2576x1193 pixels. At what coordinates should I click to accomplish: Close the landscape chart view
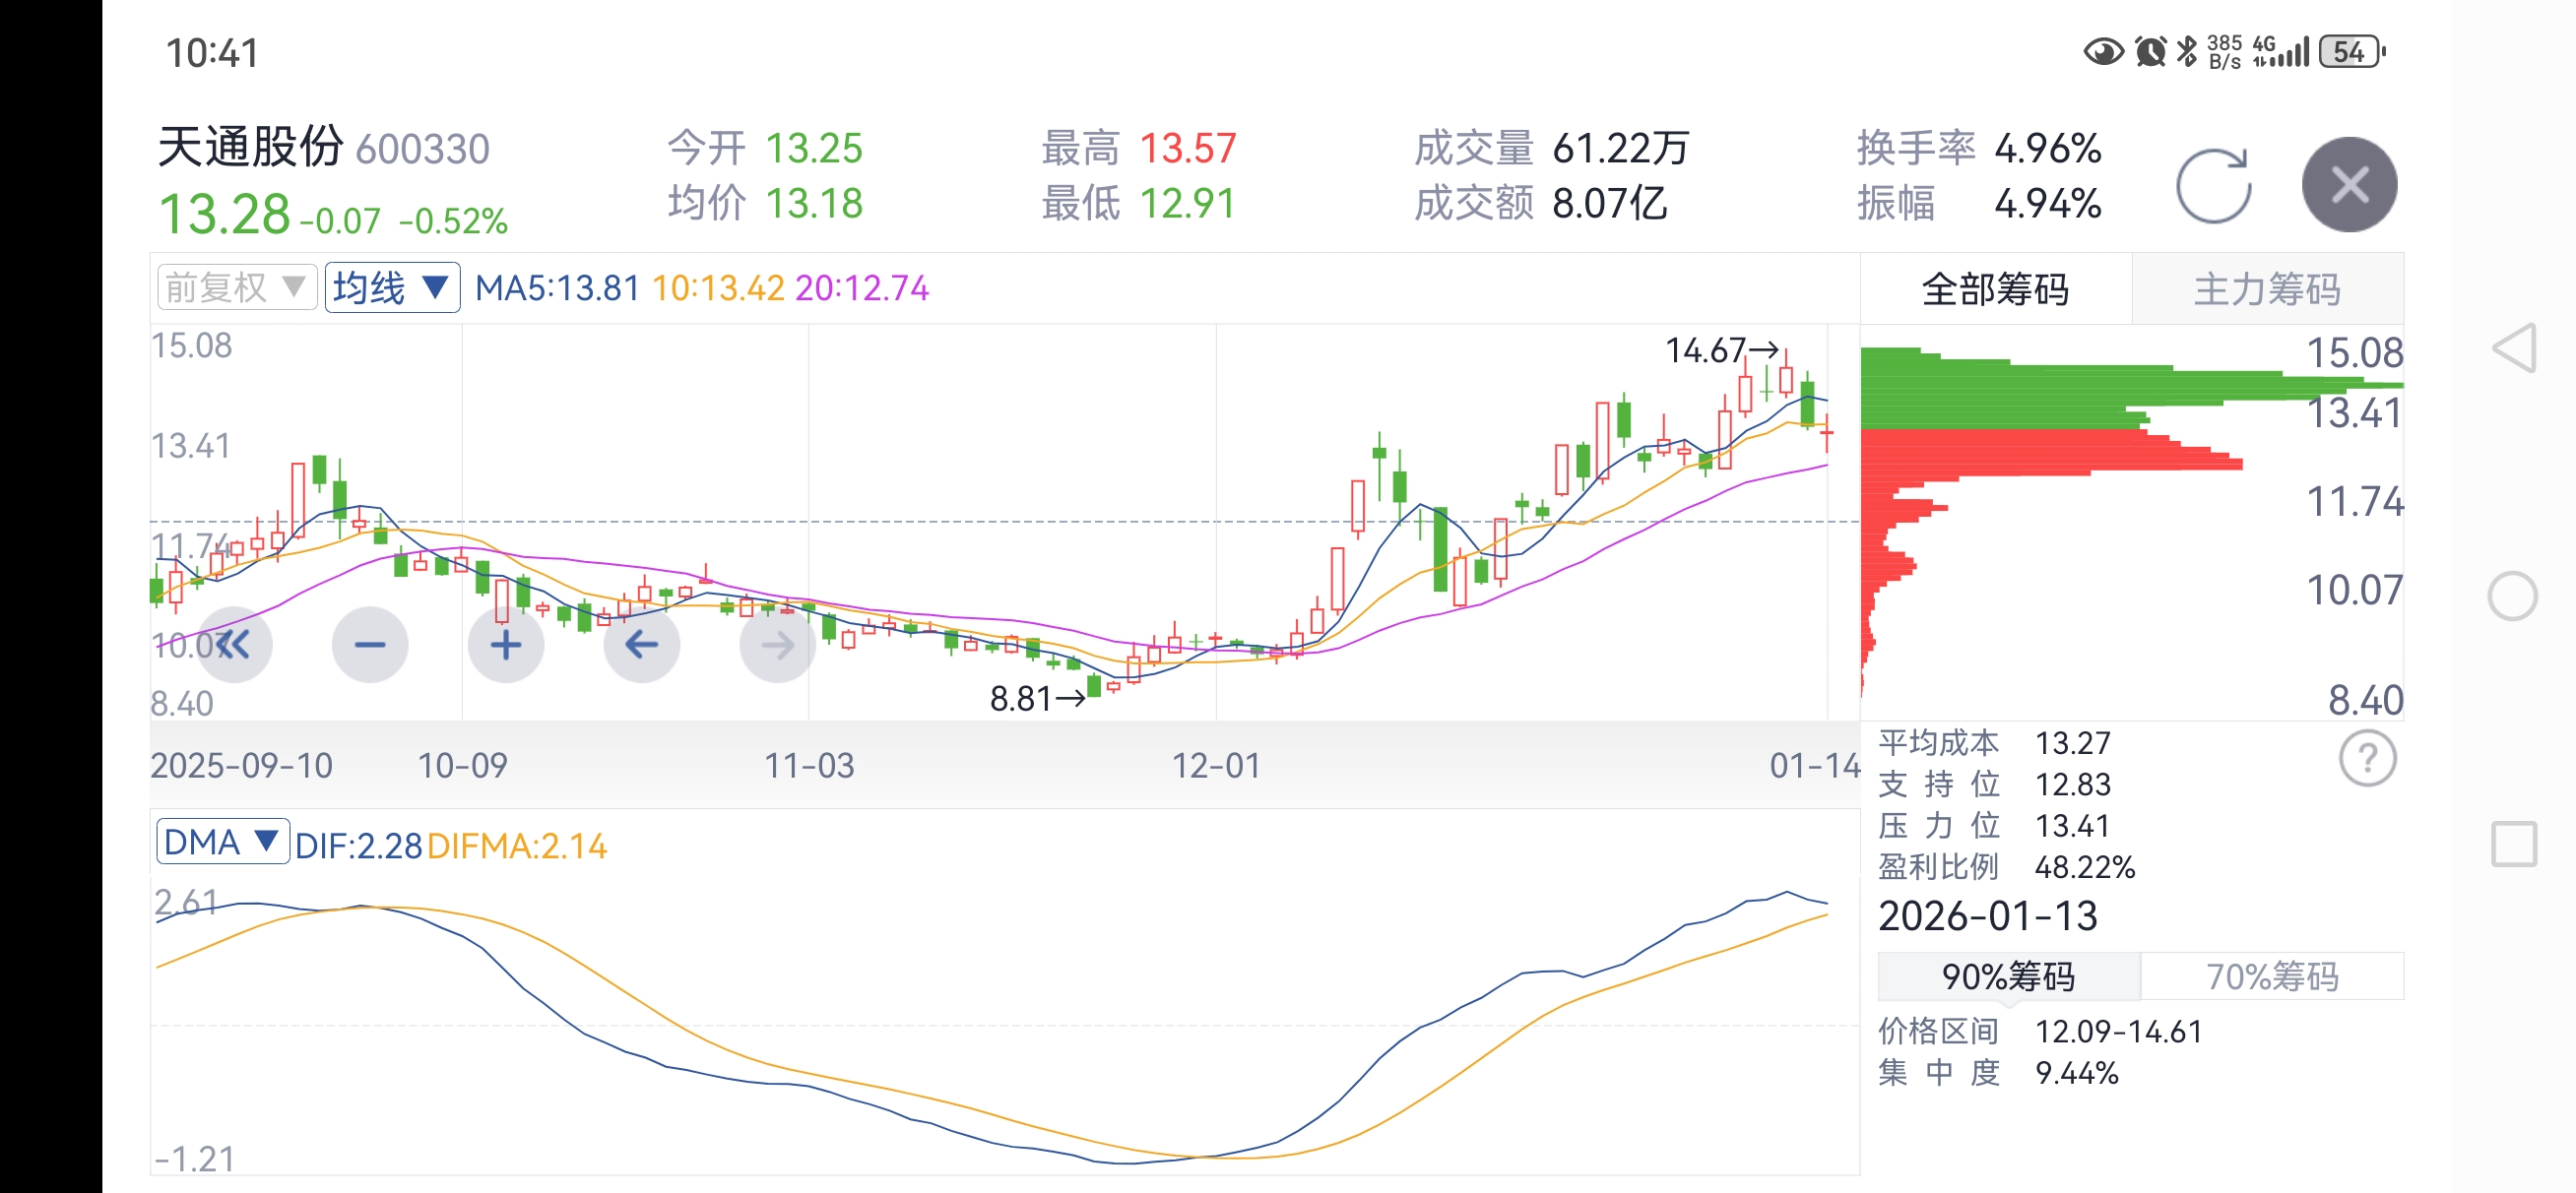click(x=2348, y=185)
